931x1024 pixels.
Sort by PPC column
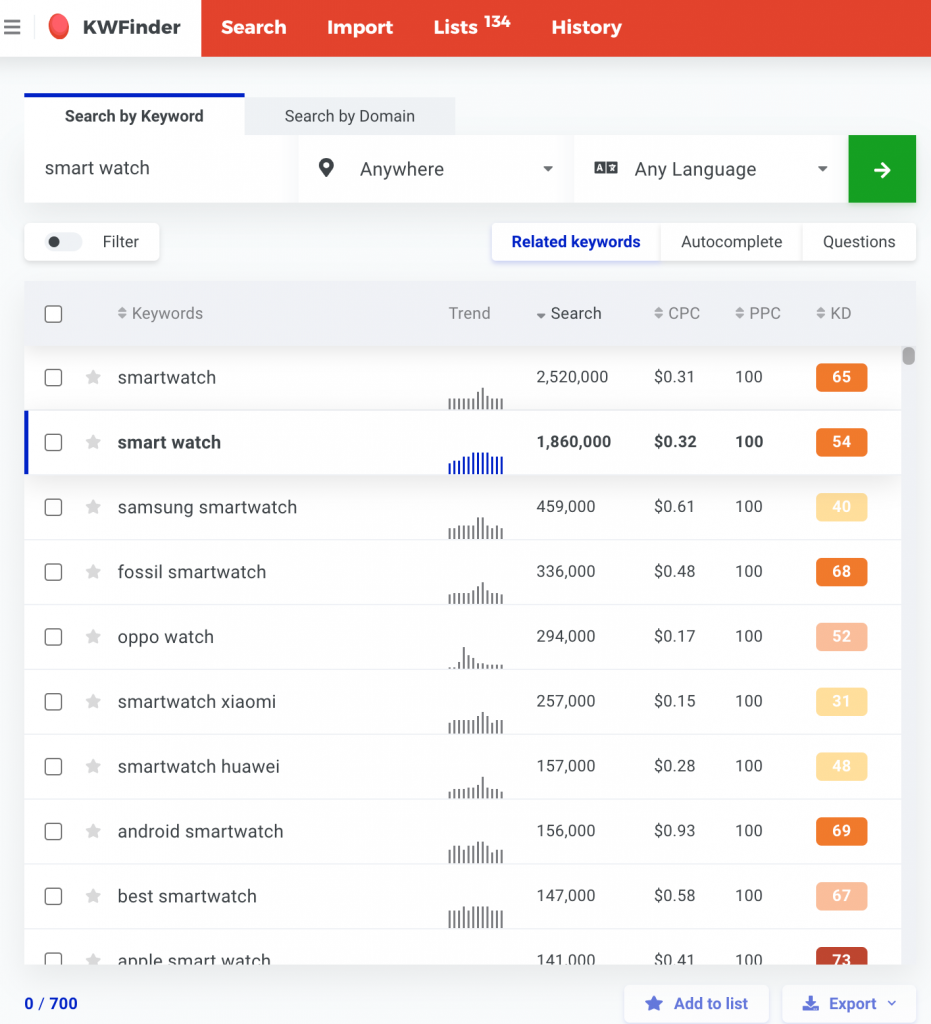[758, 313]
